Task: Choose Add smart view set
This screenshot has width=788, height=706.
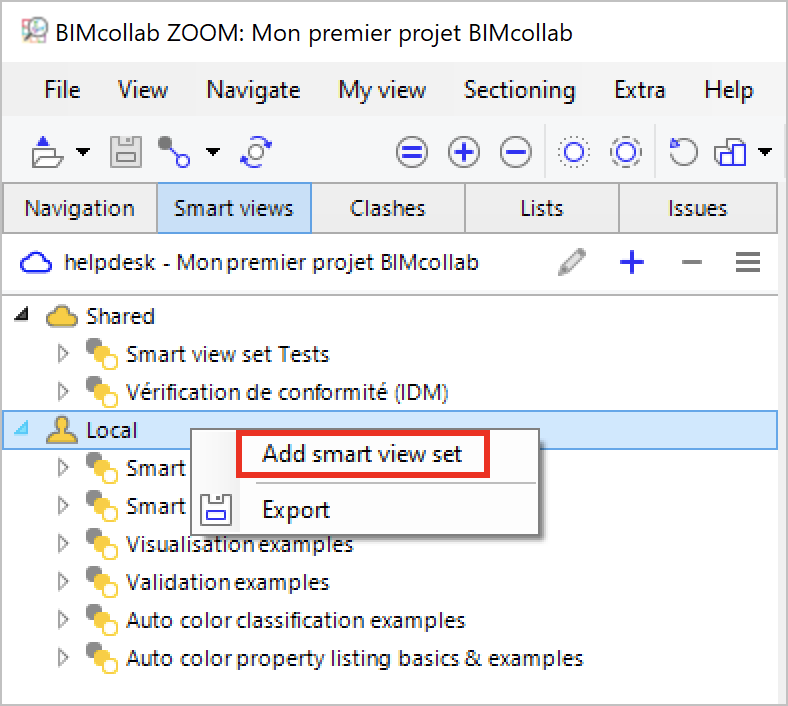Action: 362,454
